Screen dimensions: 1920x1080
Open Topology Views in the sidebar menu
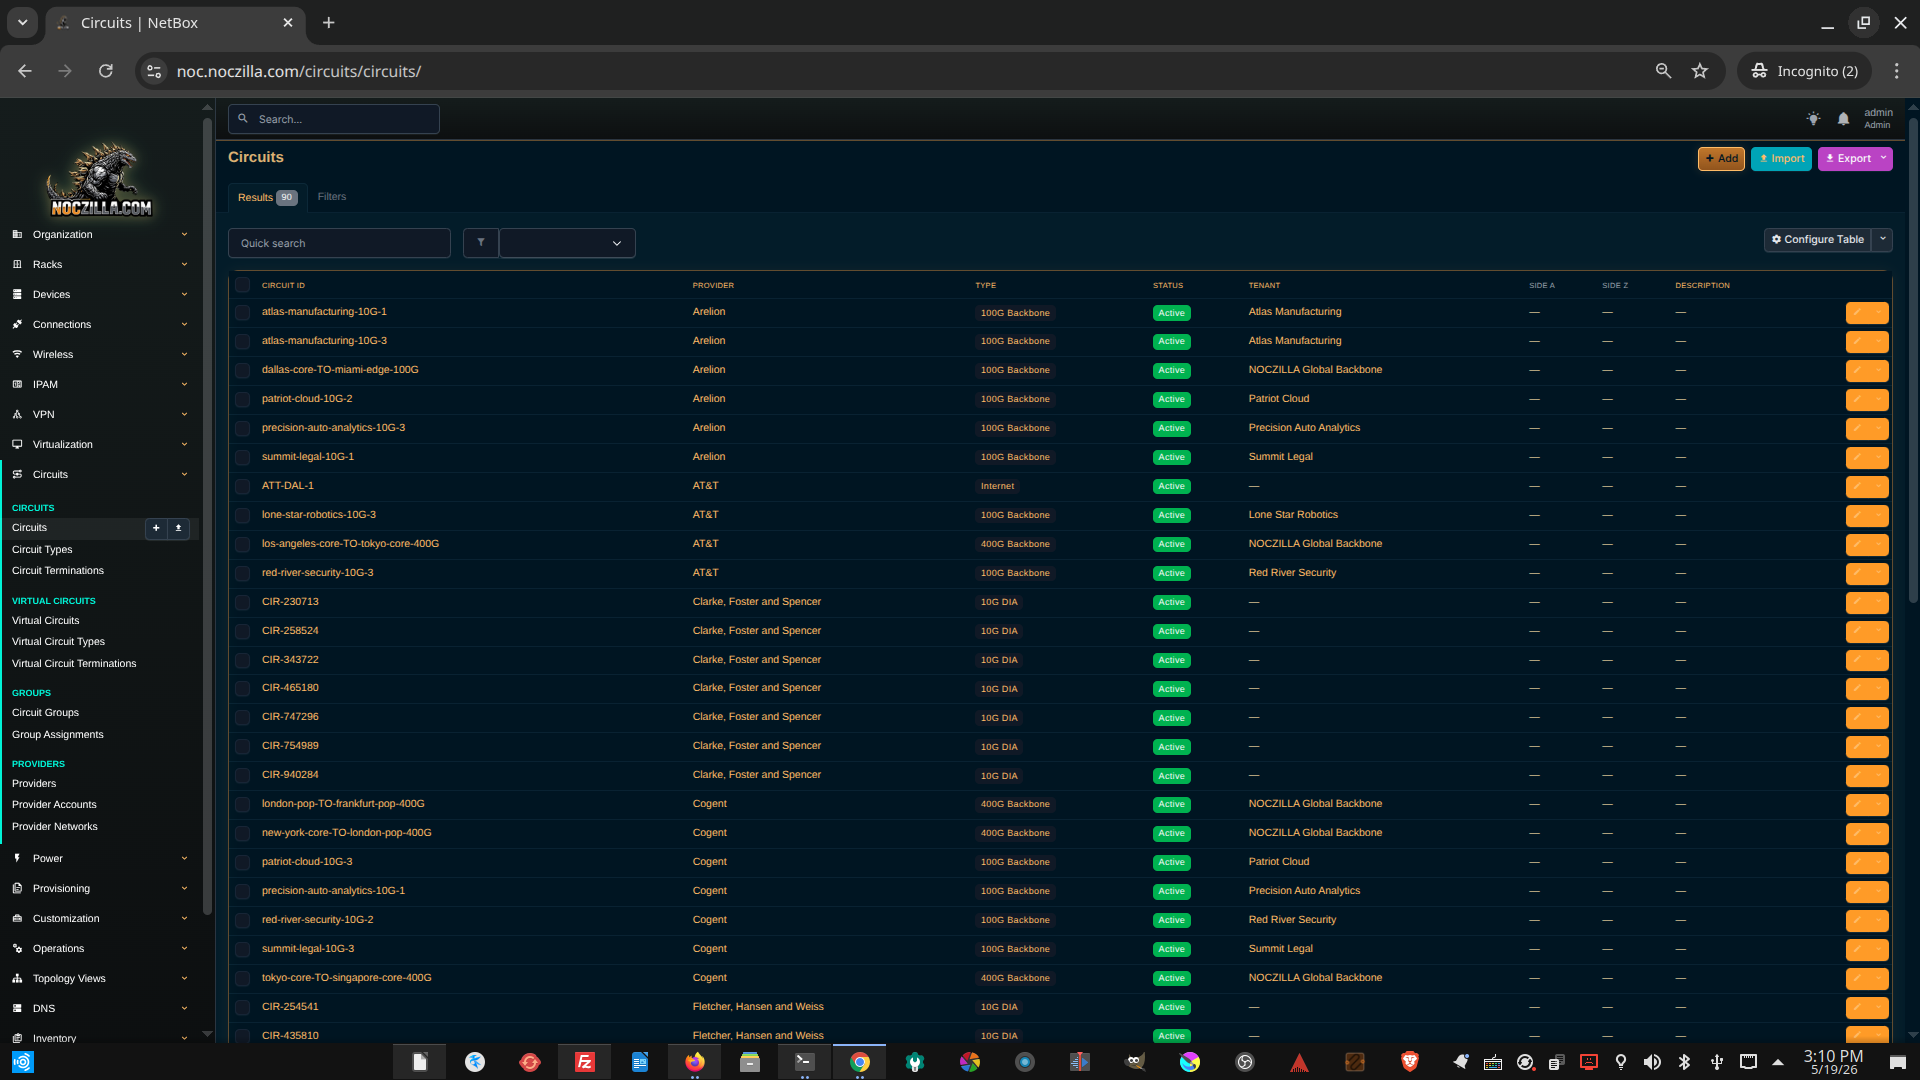[x=69, y=979]
